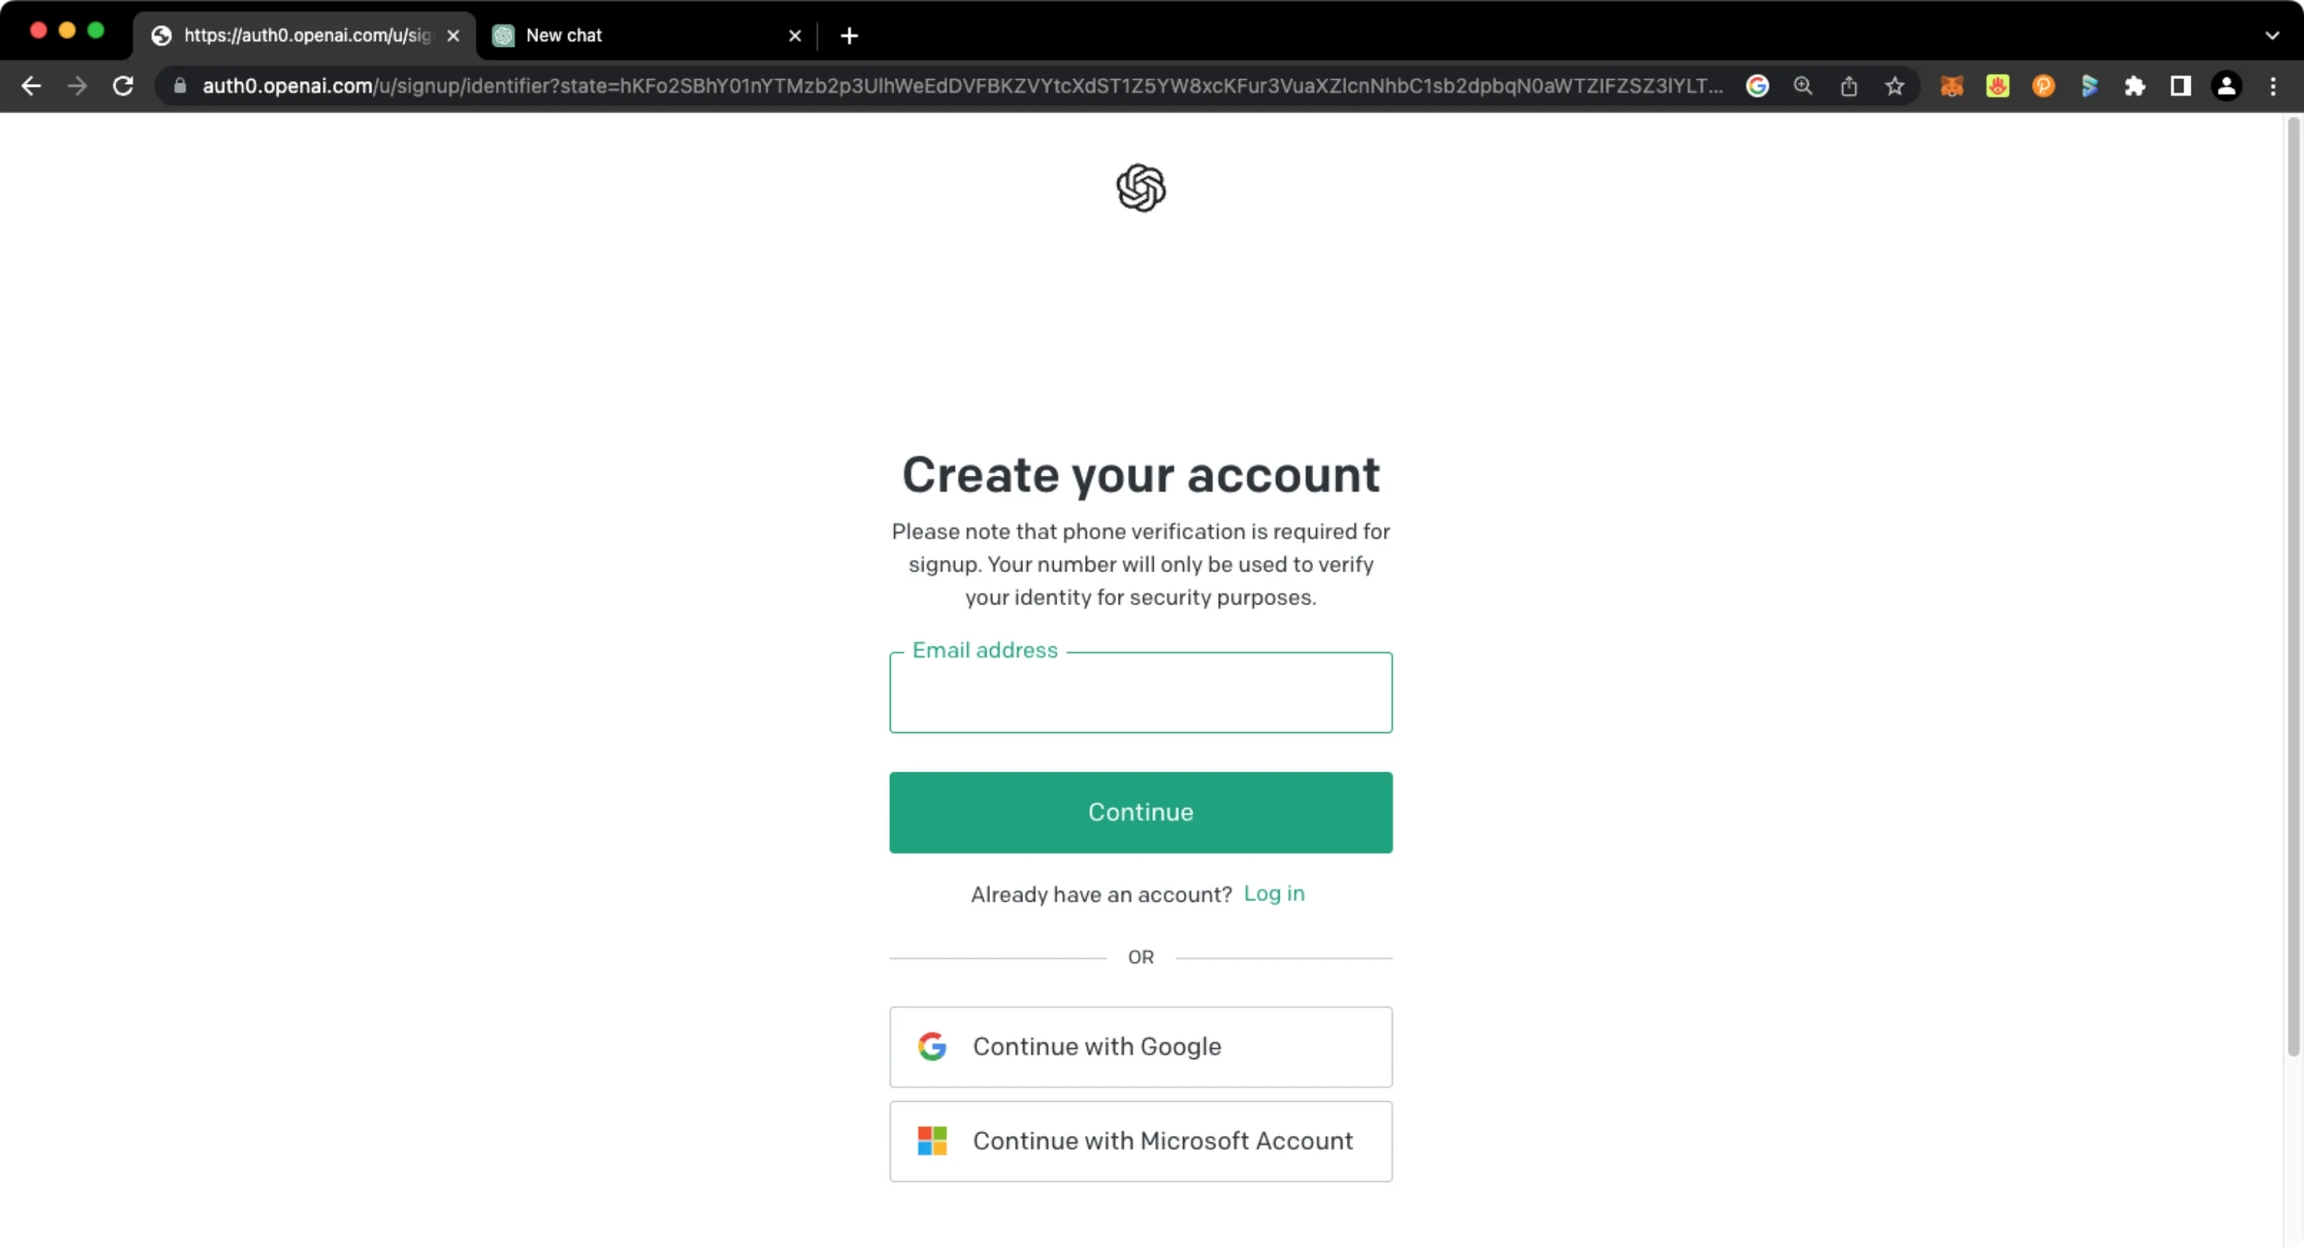Close the New chat tab
Screen dimensions: 2304x1248
click(795, 35)
